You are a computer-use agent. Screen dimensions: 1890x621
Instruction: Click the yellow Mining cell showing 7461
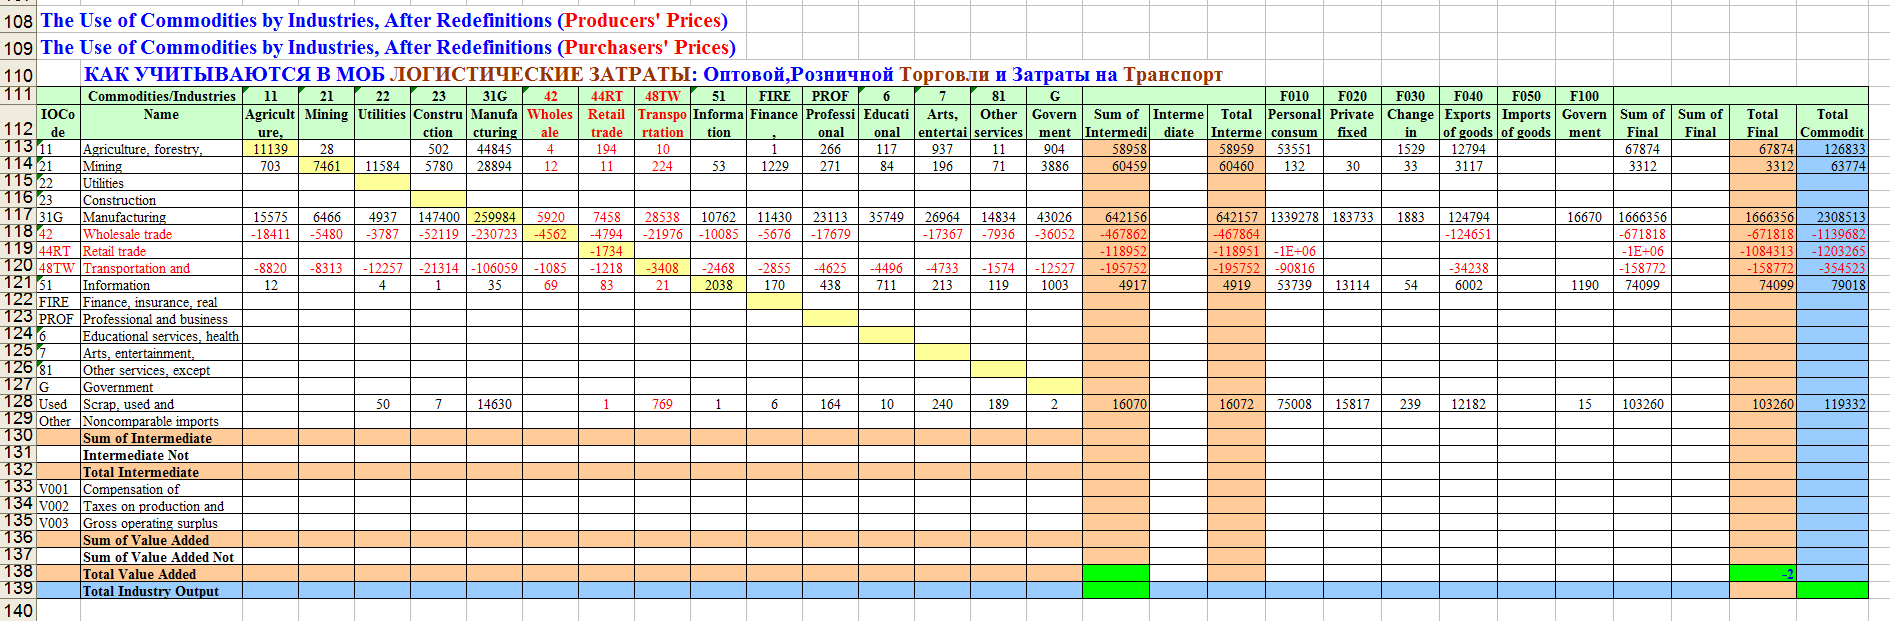(326, 166)
